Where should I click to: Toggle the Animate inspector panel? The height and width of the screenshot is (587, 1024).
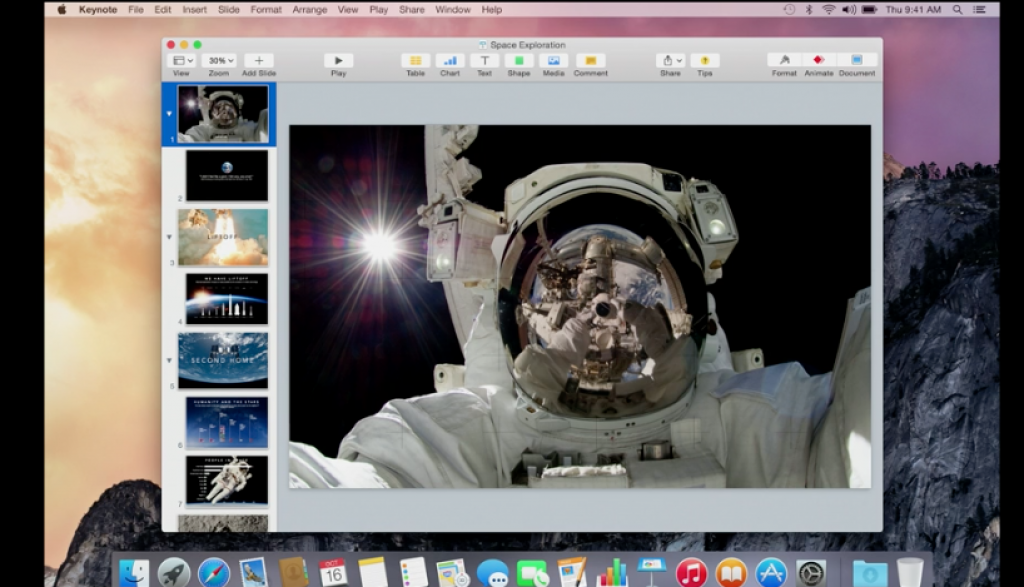point(818,61)
